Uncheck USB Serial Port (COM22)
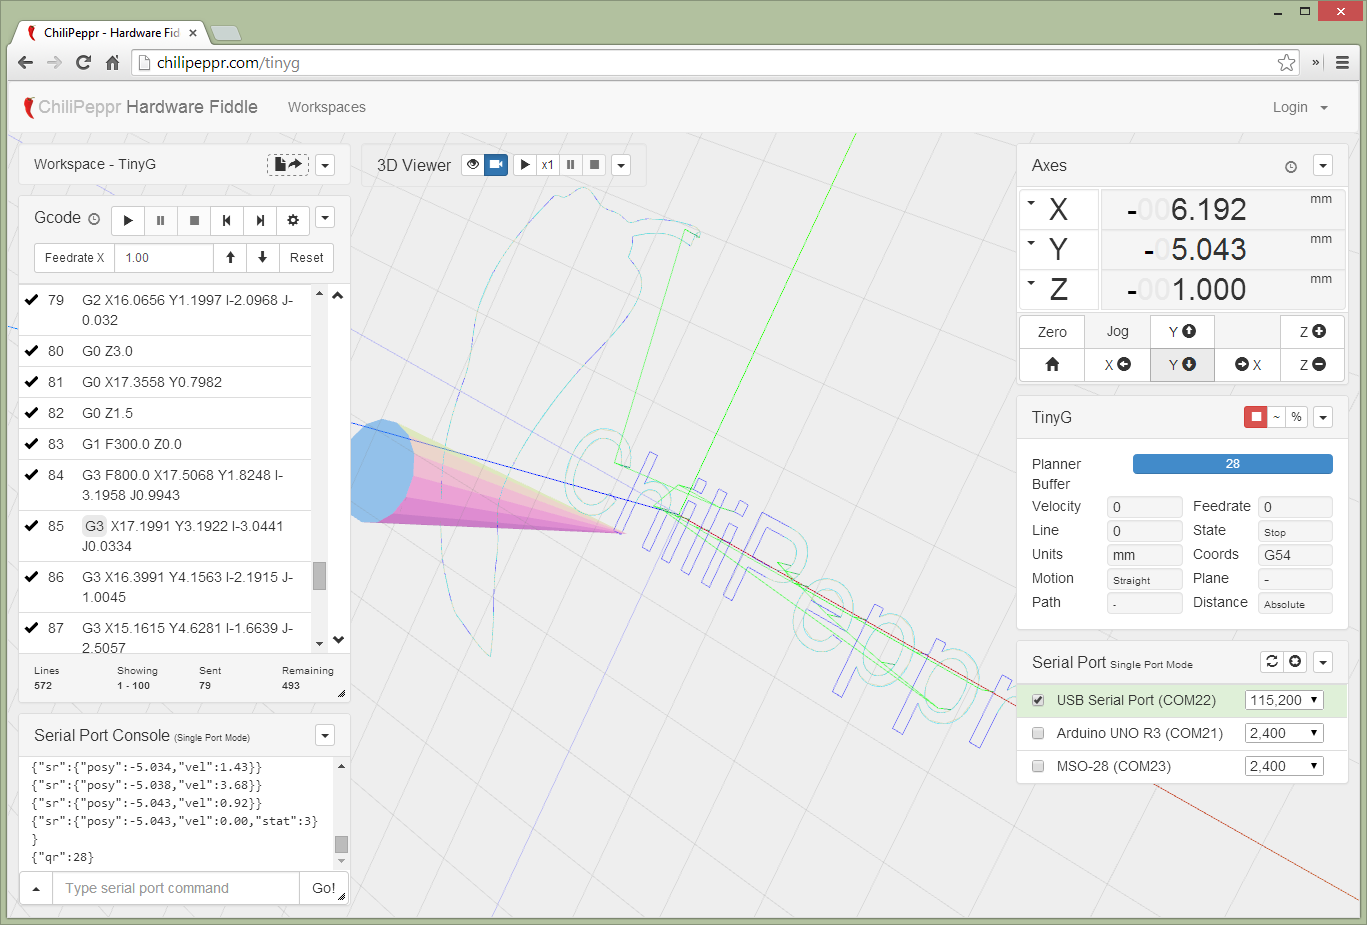 (x=1038, y=701)
